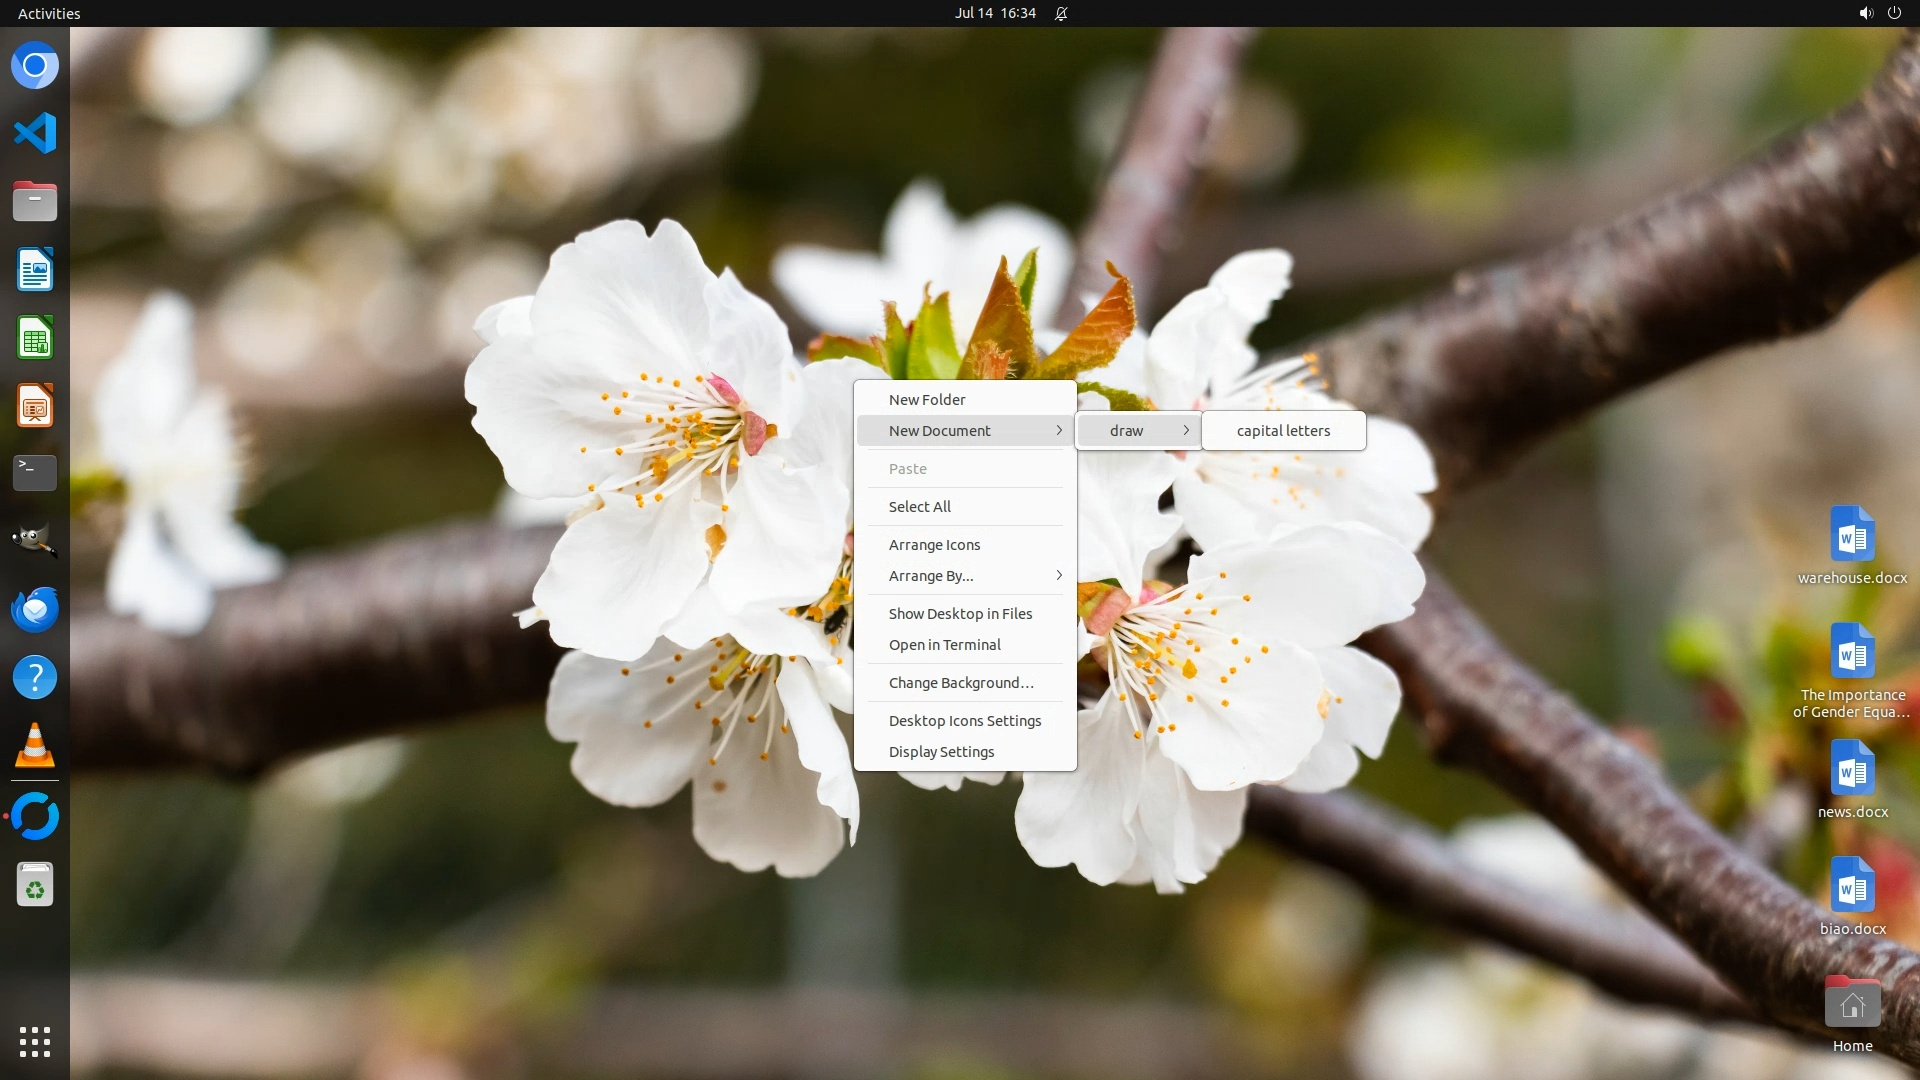Open the warehouse.docx desktop file
The image size is (1920, 1080).
coord(1852,545)
